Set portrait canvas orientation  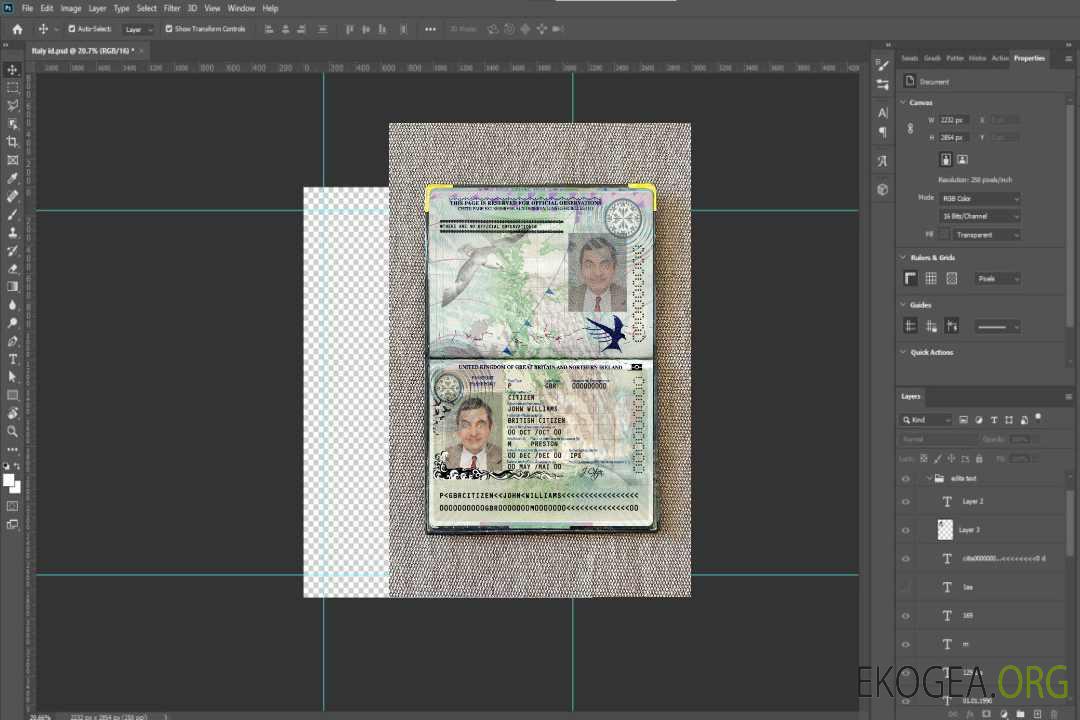(946, 160)
